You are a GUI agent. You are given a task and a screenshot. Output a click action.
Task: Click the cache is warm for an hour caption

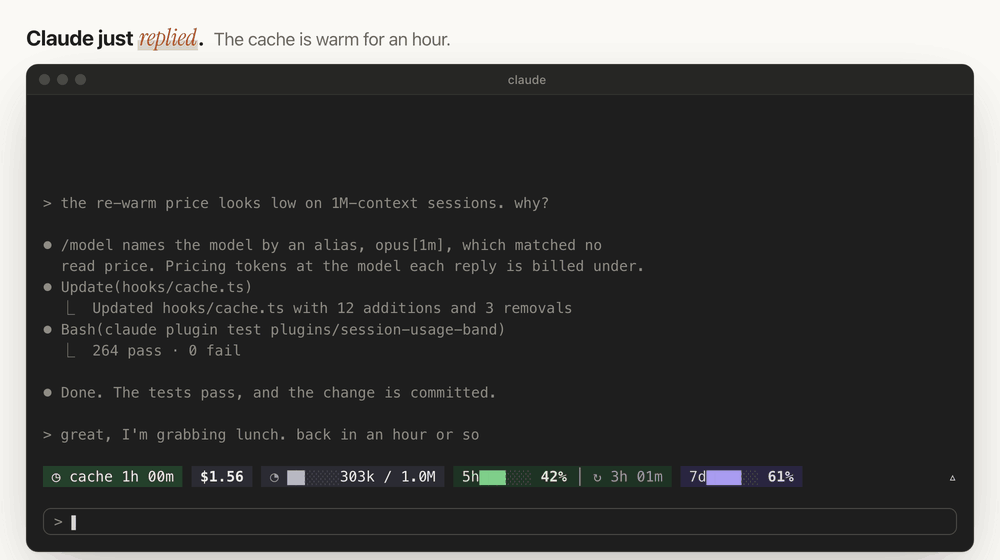pos(332,40)
